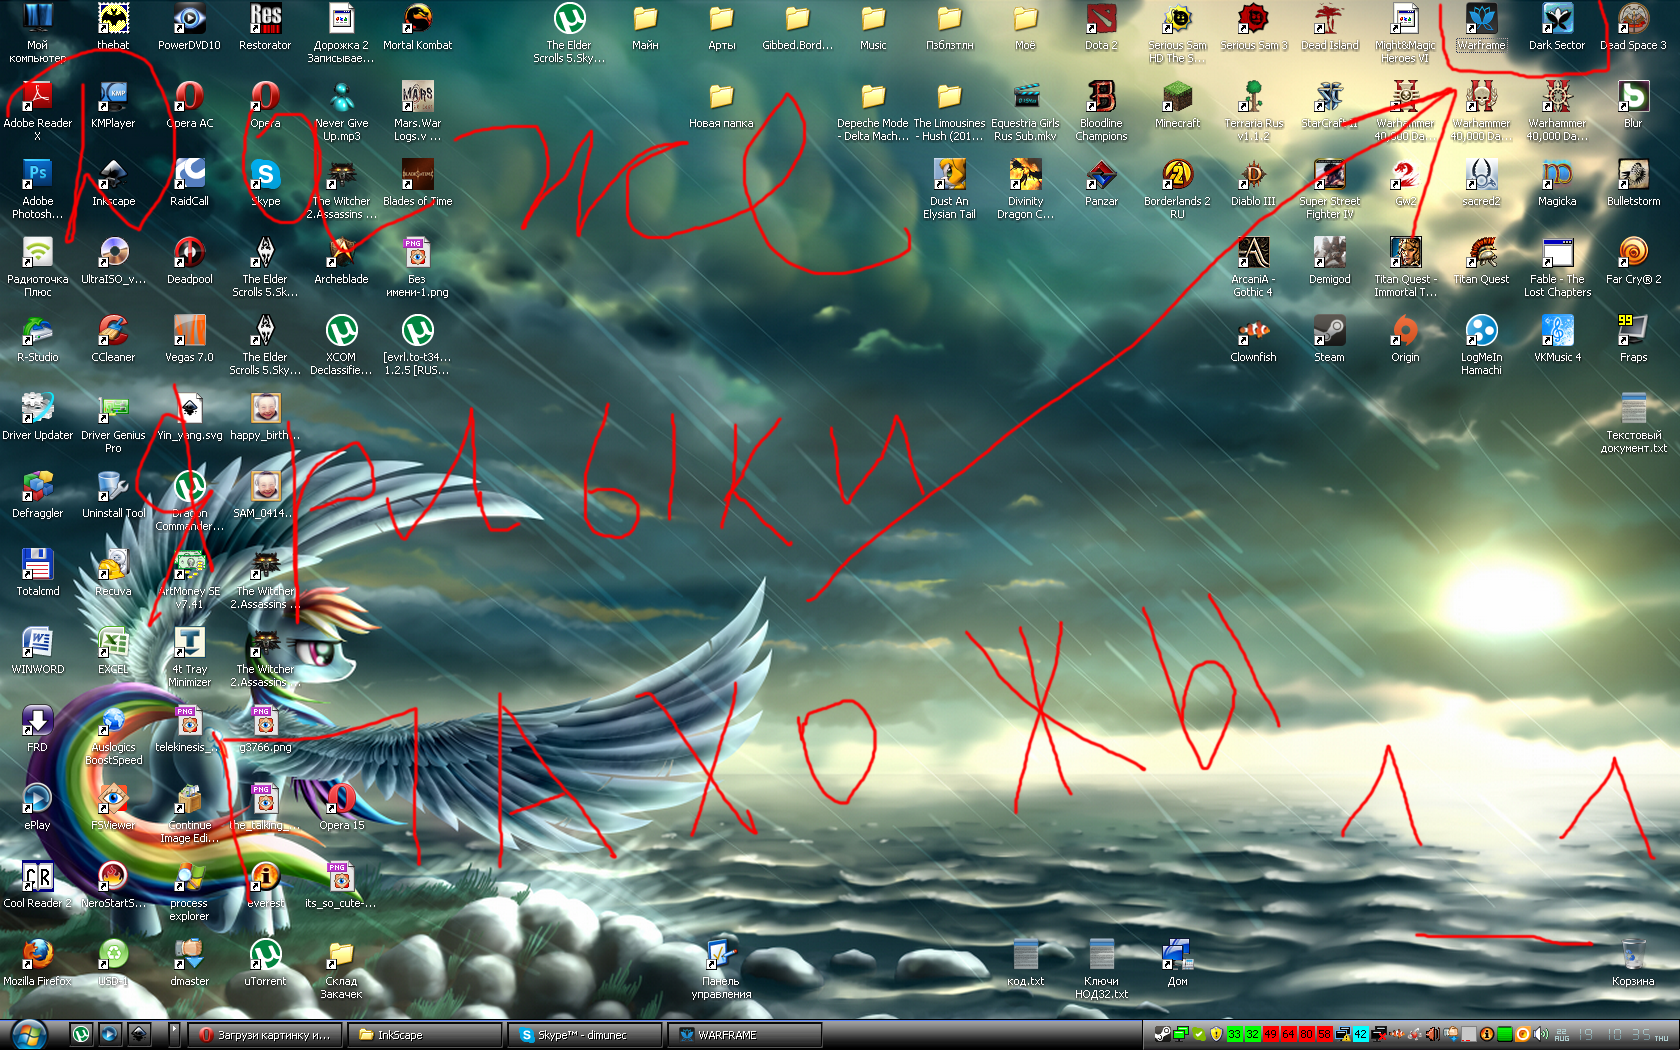Open the Clownfish shortcut
Viewport: 1680px width, 1050px height.
coord(1253,339)
